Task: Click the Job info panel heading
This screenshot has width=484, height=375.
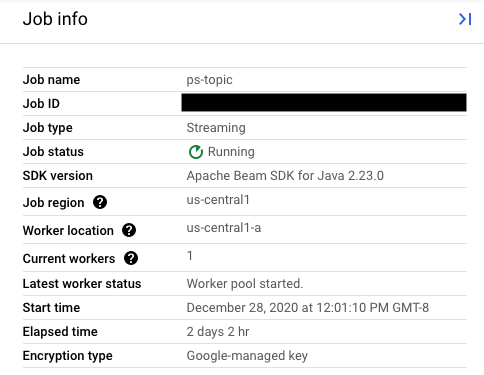Action: pos(55,19)
